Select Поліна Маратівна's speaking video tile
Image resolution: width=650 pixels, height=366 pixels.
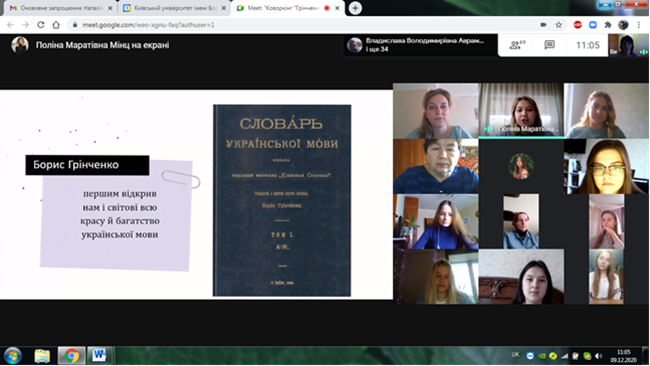pyautogui.click(x=521, y=111)
